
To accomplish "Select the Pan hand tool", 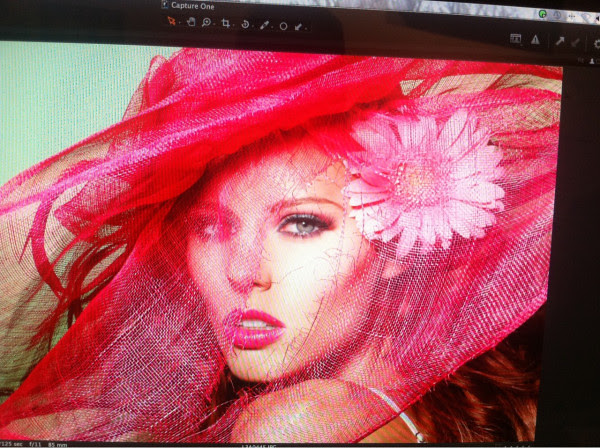I will tap(191, 22).
